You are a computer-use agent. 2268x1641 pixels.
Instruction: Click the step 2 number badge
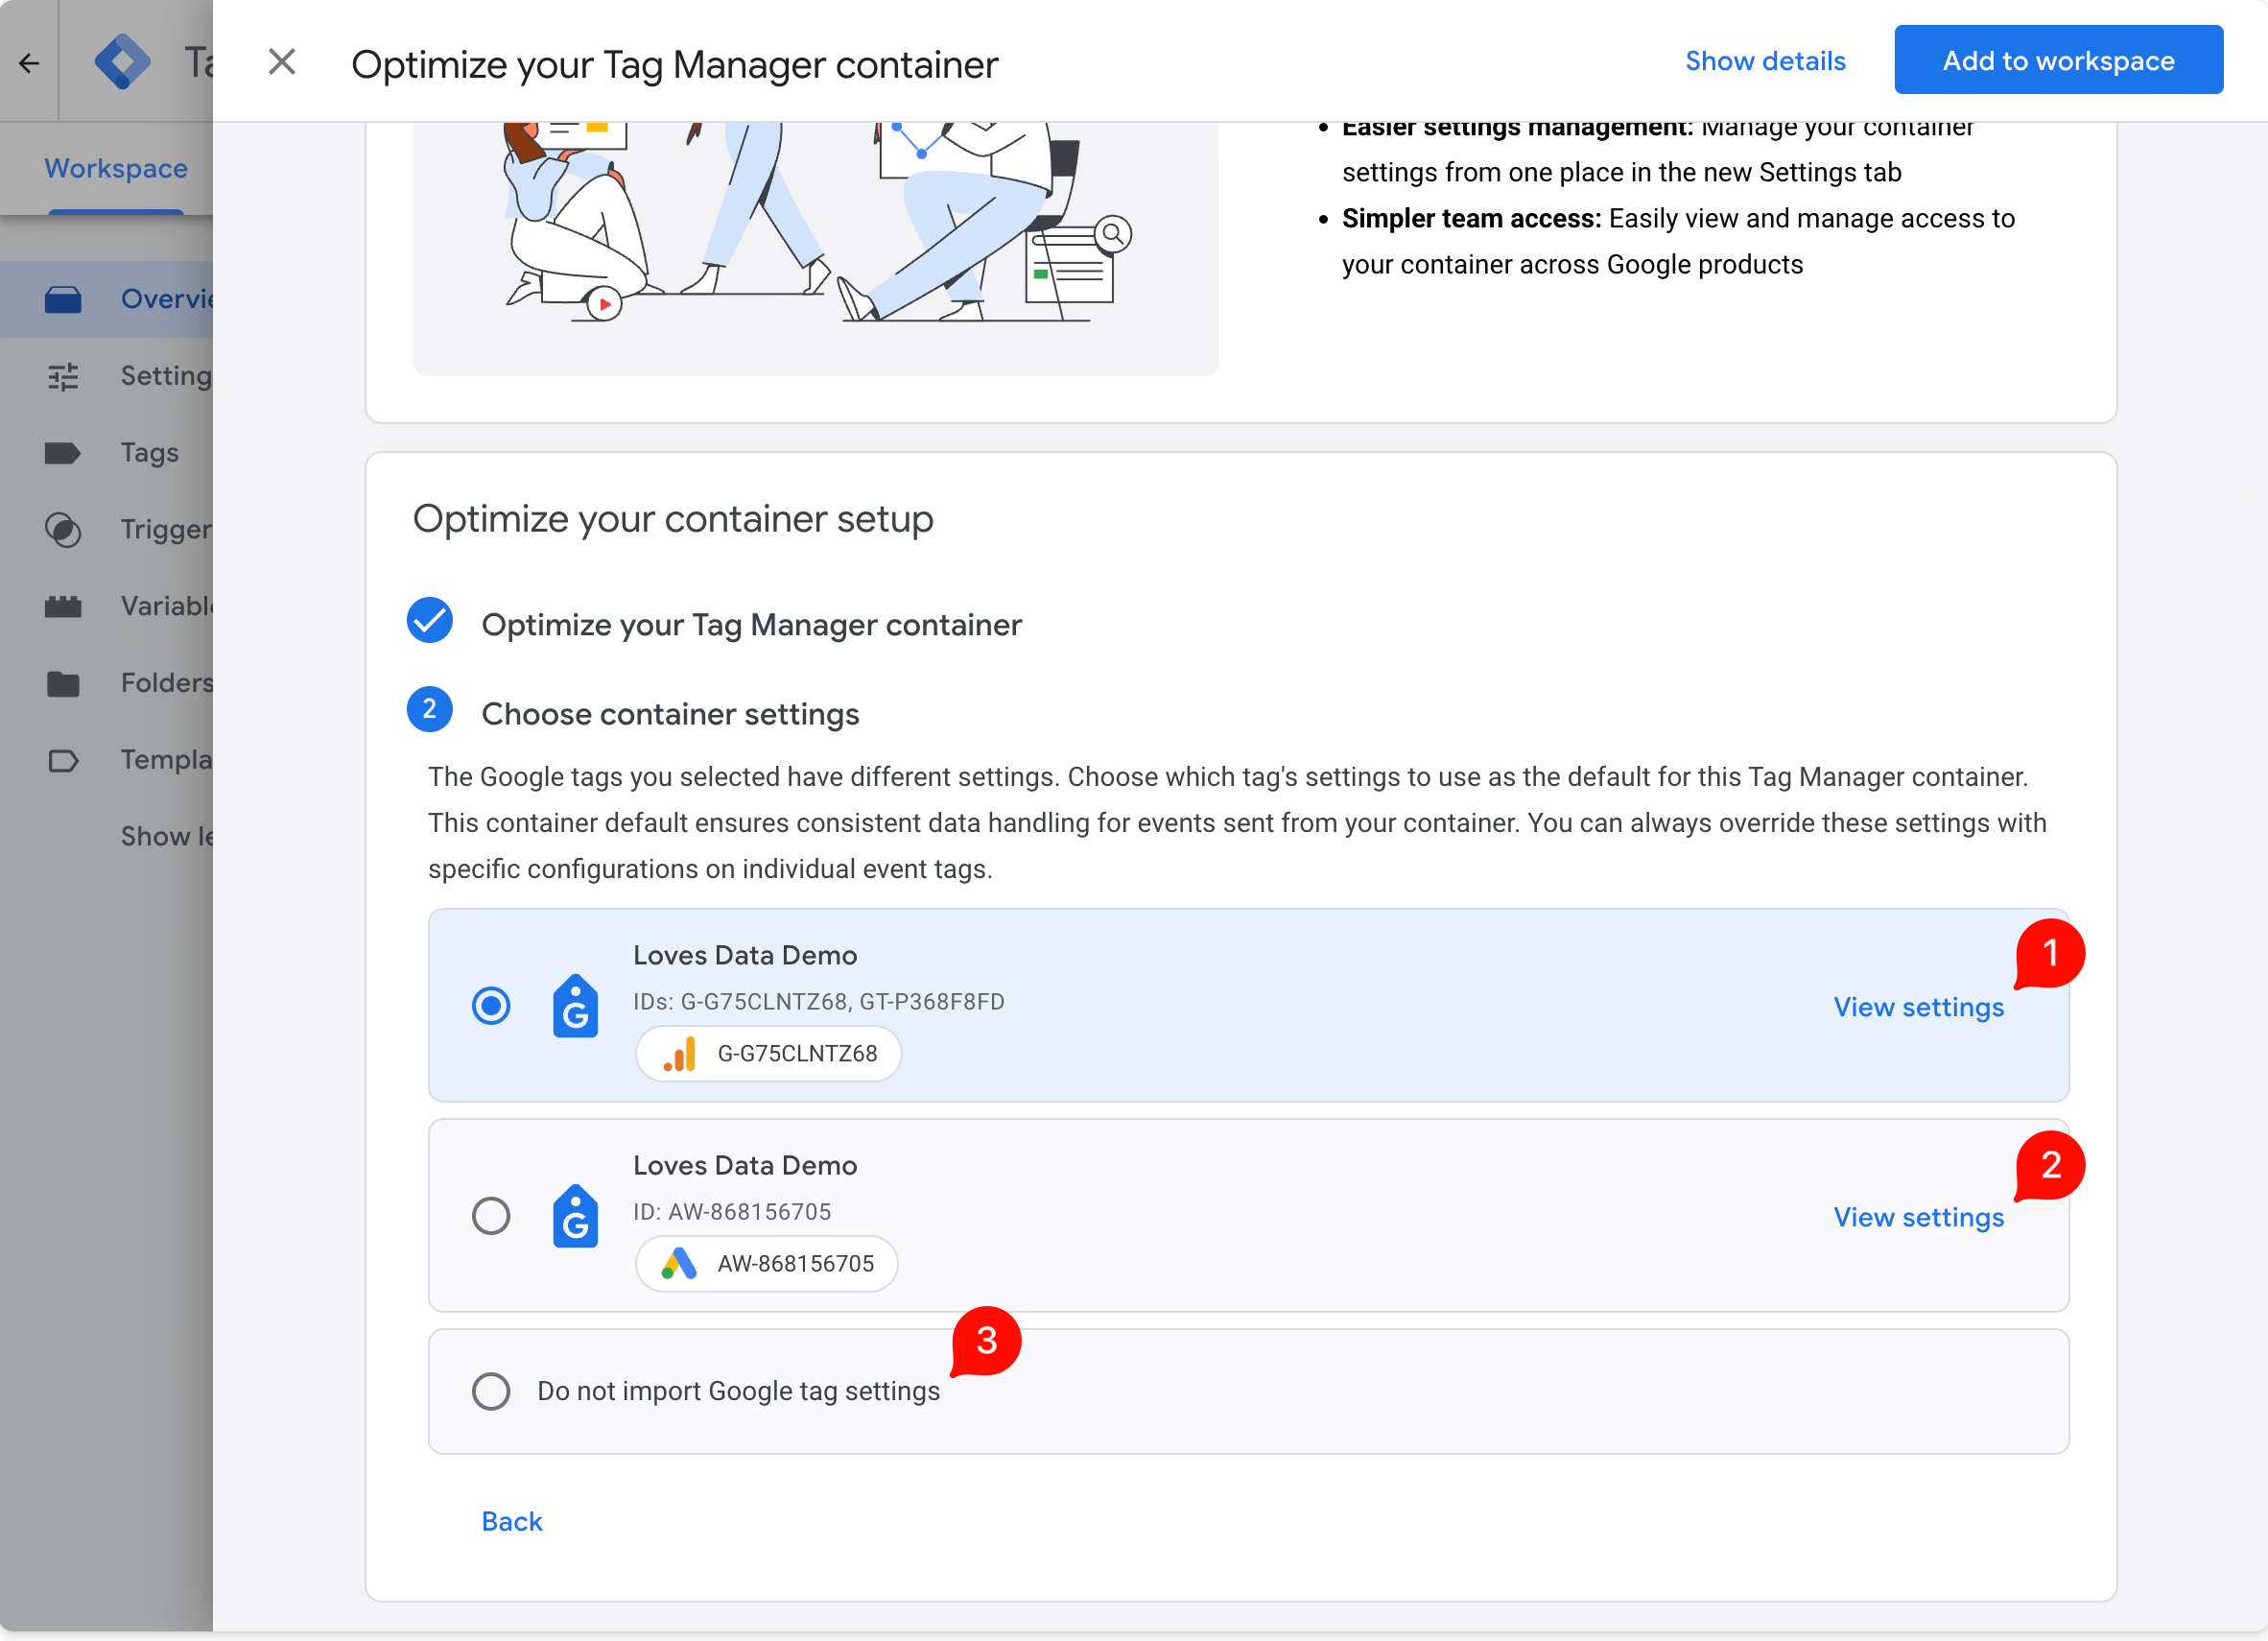(x=430, y=709)
